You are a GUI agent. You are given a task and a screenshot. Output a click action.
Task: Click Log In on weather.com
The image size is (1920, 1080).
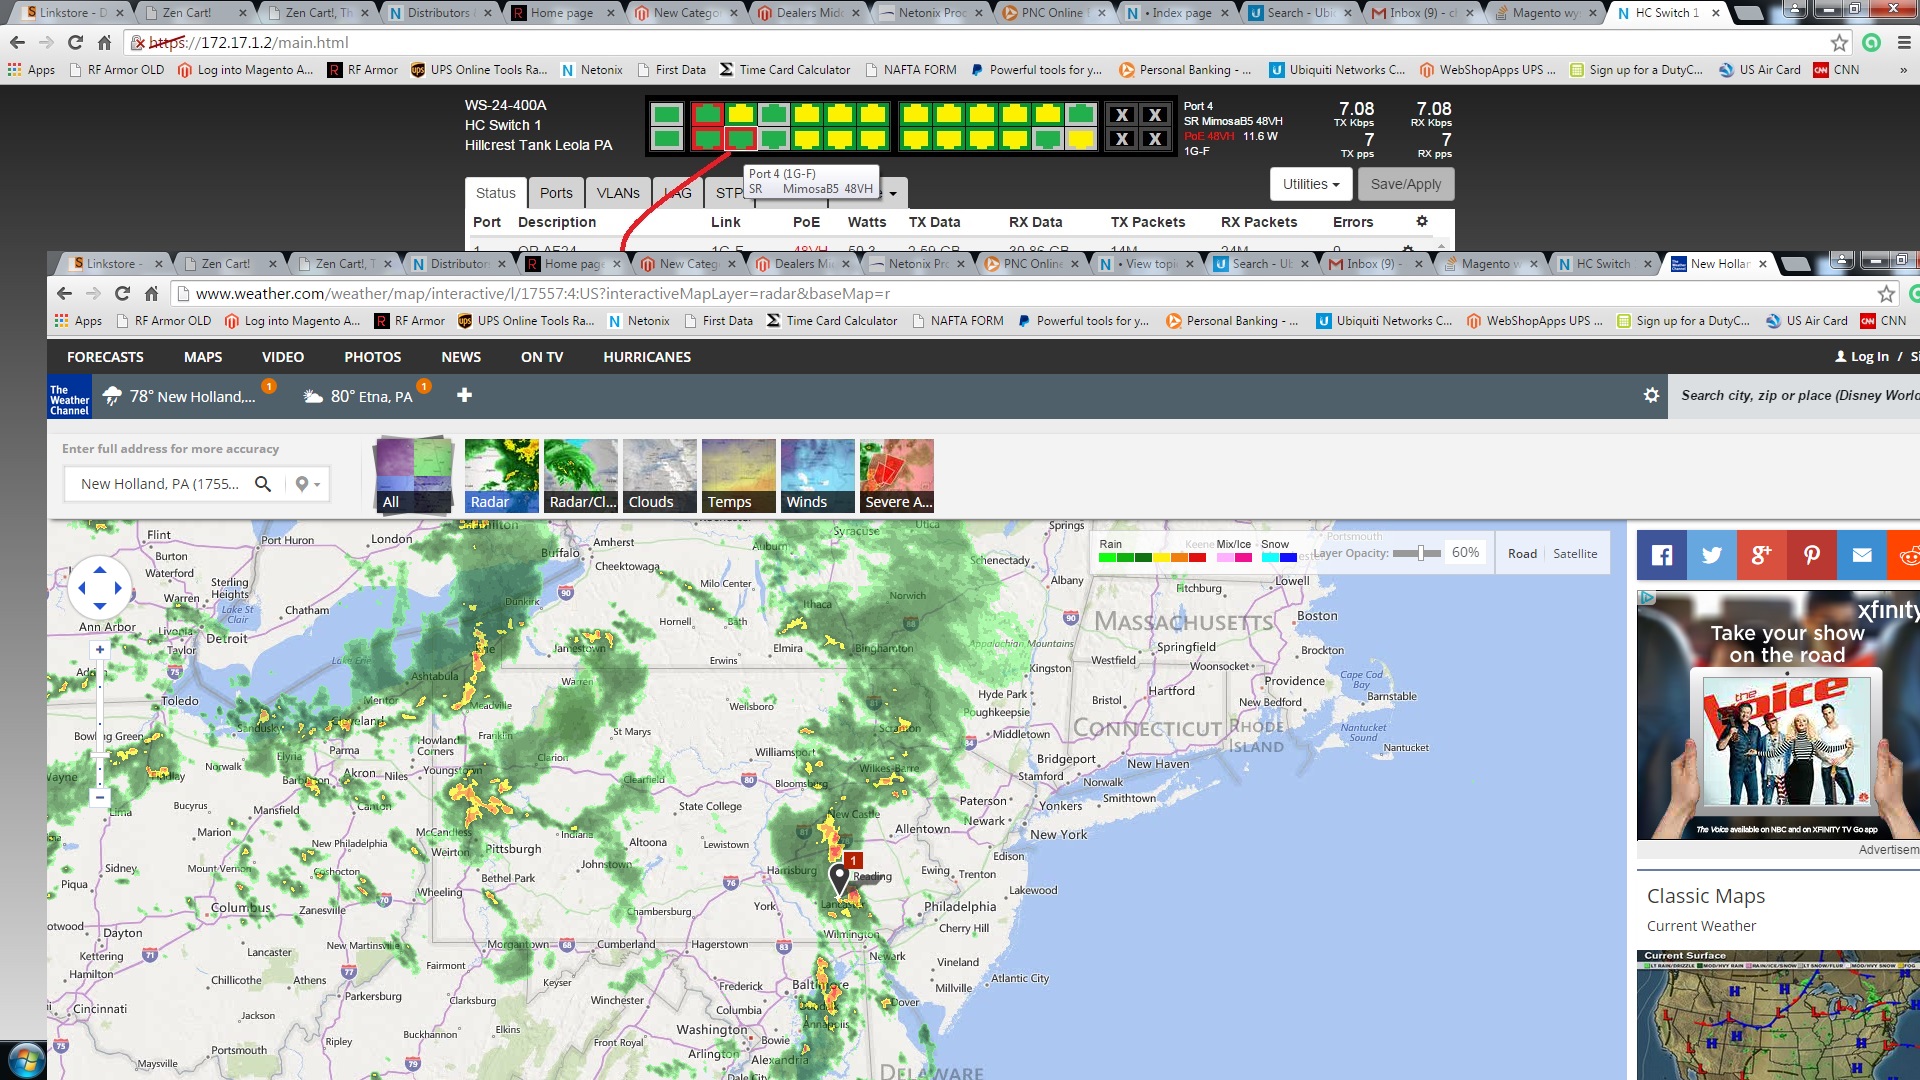point(1862,357)
